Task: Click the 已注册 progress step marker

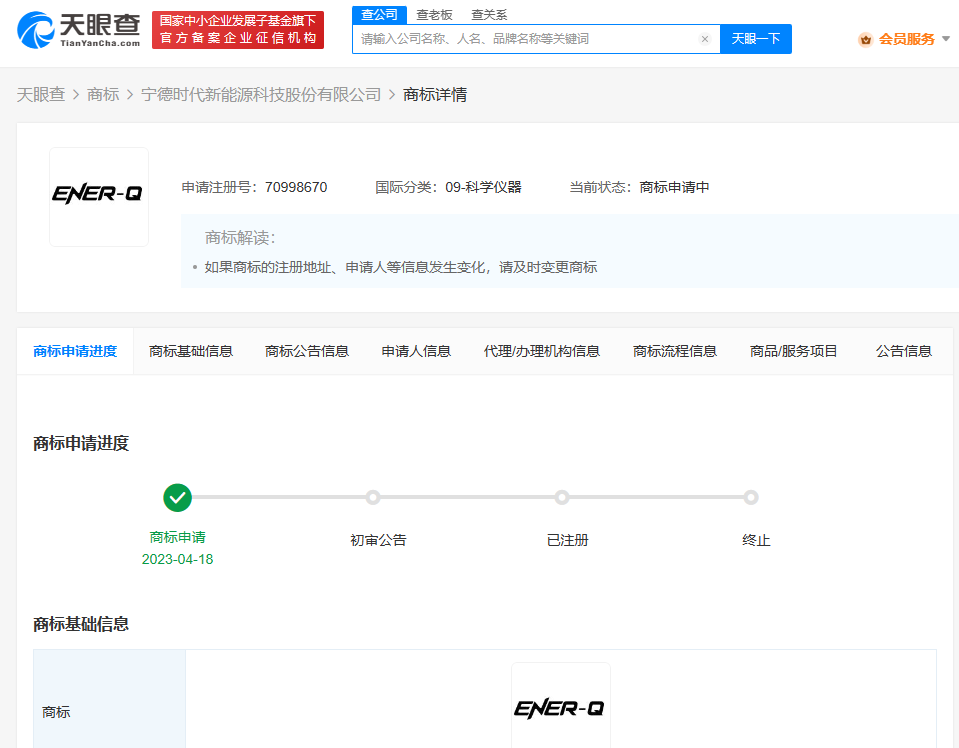Action: coord(562,497)
